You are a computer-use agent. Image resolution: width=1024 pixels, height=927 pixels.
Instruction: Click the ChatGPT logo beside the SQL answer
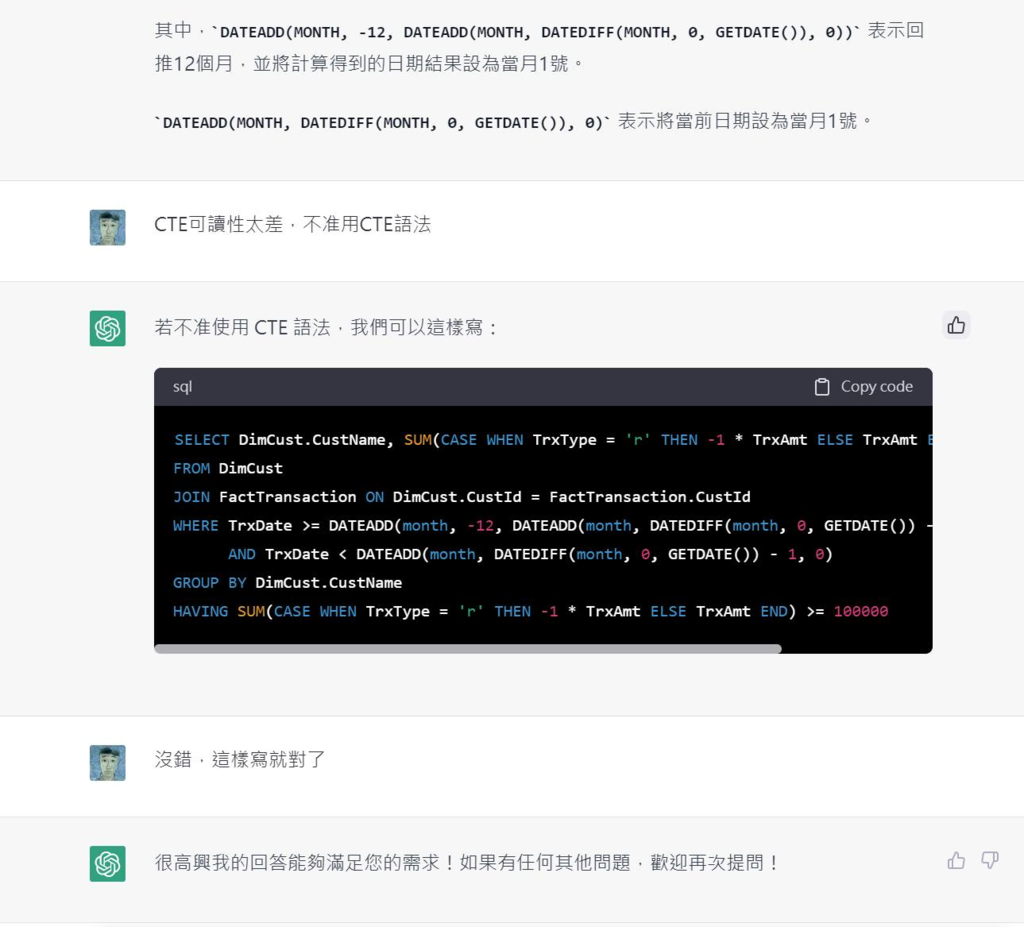pyautogui.click(x=108, y=328)
